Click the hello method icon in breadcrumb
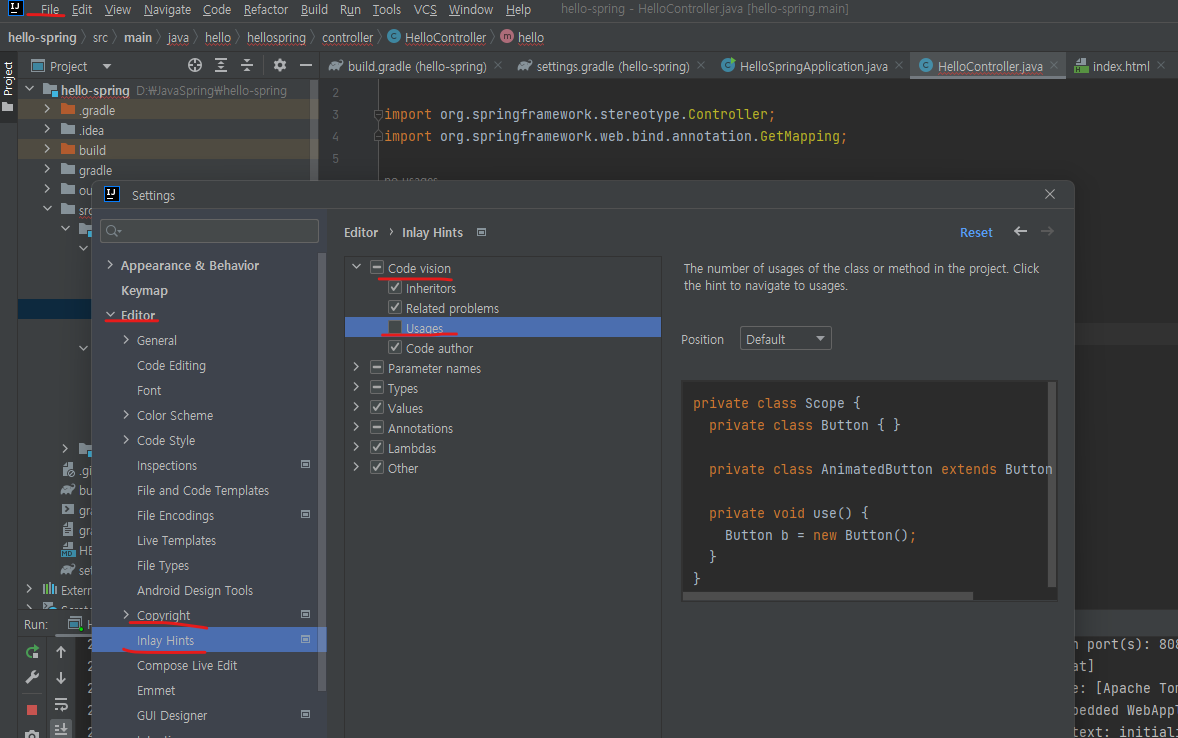1178x738 pixels. click(507, 36)
